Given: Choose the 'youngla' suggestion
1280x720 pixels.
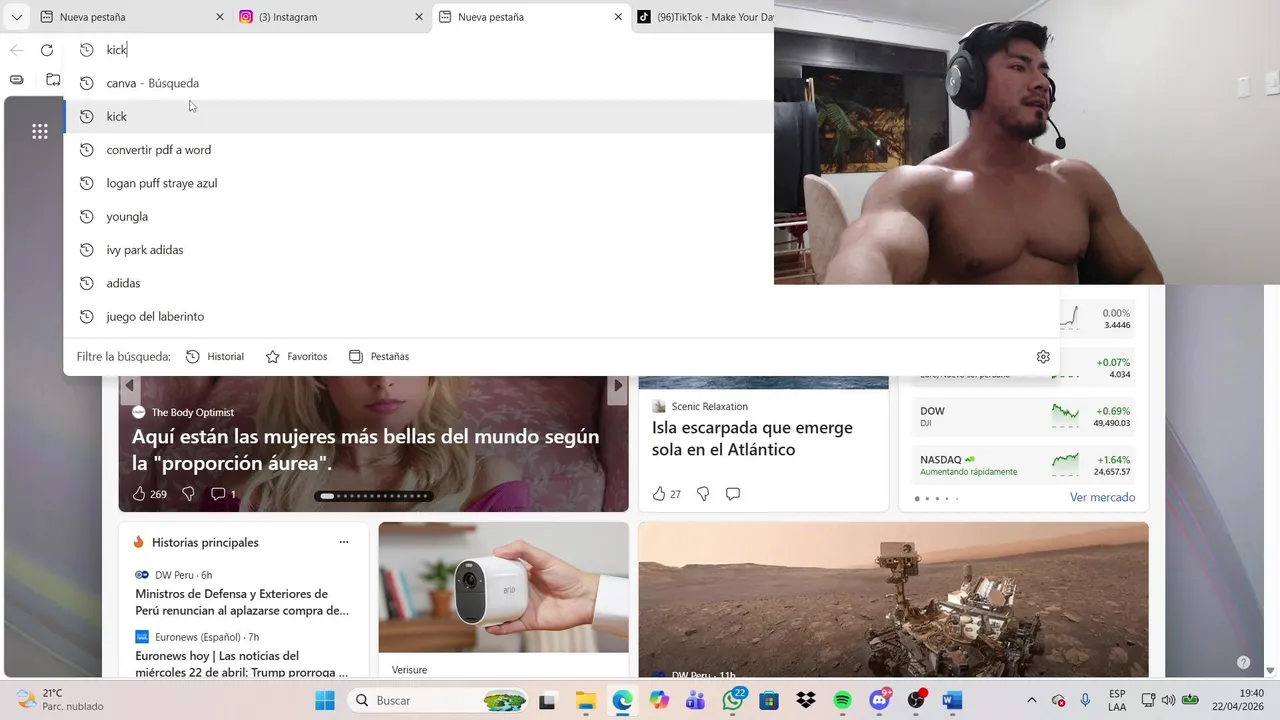Looking at the screenshot, I should (x=420, y=216).
